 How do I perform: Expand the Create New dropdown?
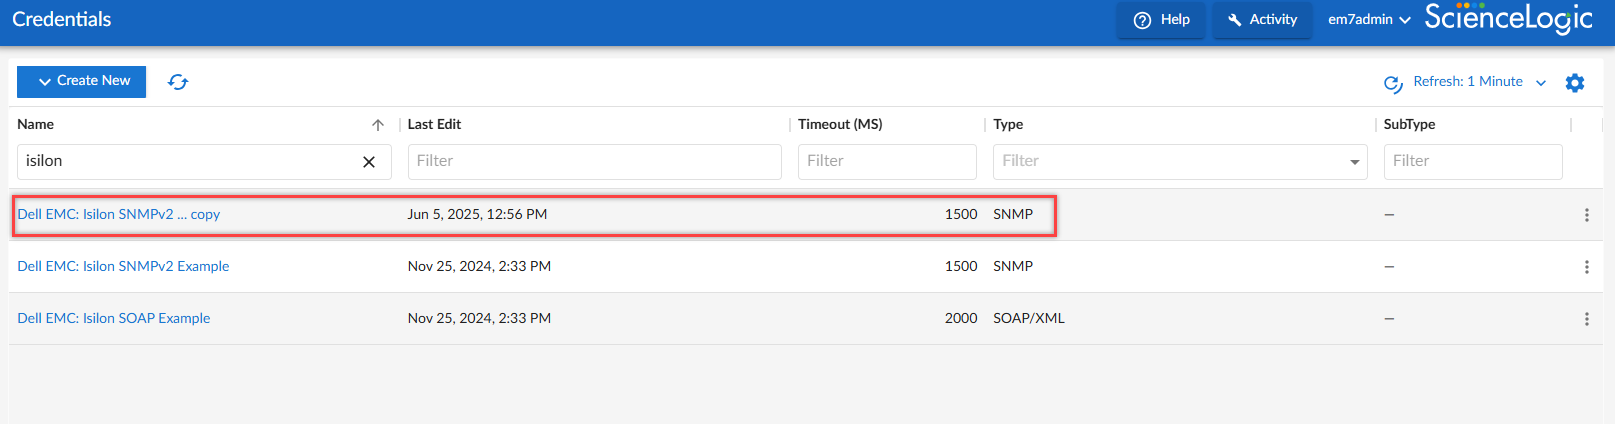click(81, 82)
